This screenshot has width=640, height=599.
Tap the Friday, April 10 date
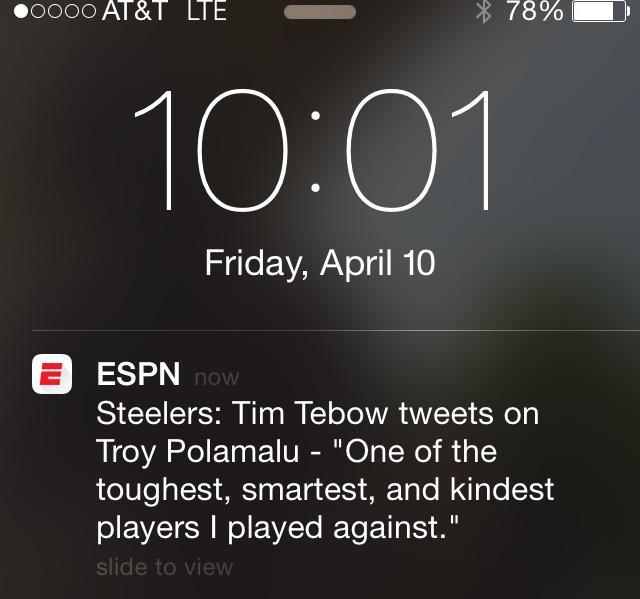click(x=320, y=263)
